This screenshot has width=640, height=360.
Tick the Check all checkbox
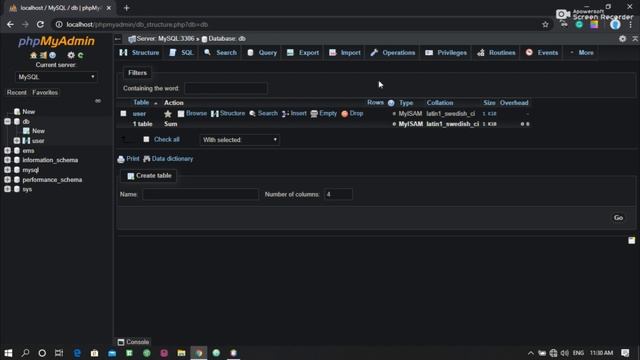pyautogui.click(x=146, y=139)
